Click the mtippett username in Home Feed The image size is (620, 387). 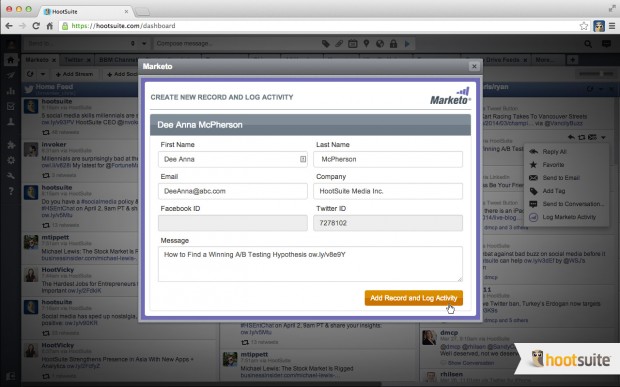click(55, 237)
